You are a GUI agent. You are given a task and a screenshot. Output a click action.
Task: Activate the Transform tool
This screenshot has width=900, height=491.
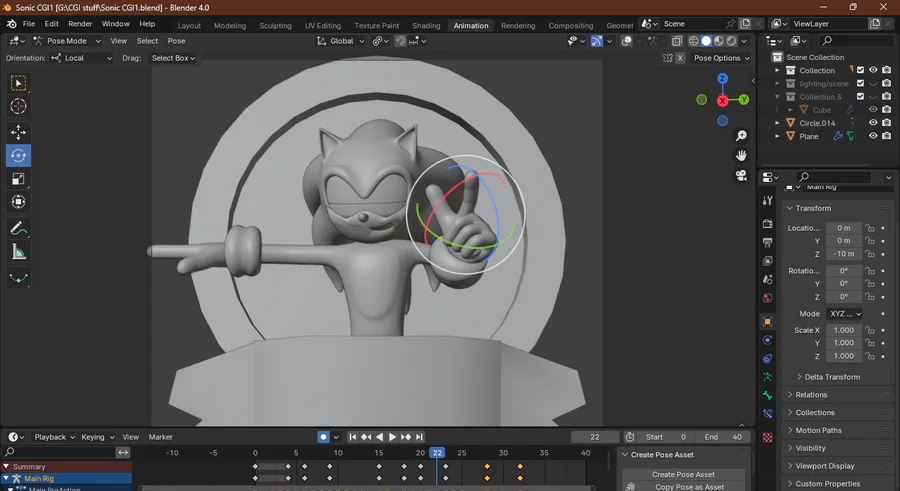[x=18, y=202]
